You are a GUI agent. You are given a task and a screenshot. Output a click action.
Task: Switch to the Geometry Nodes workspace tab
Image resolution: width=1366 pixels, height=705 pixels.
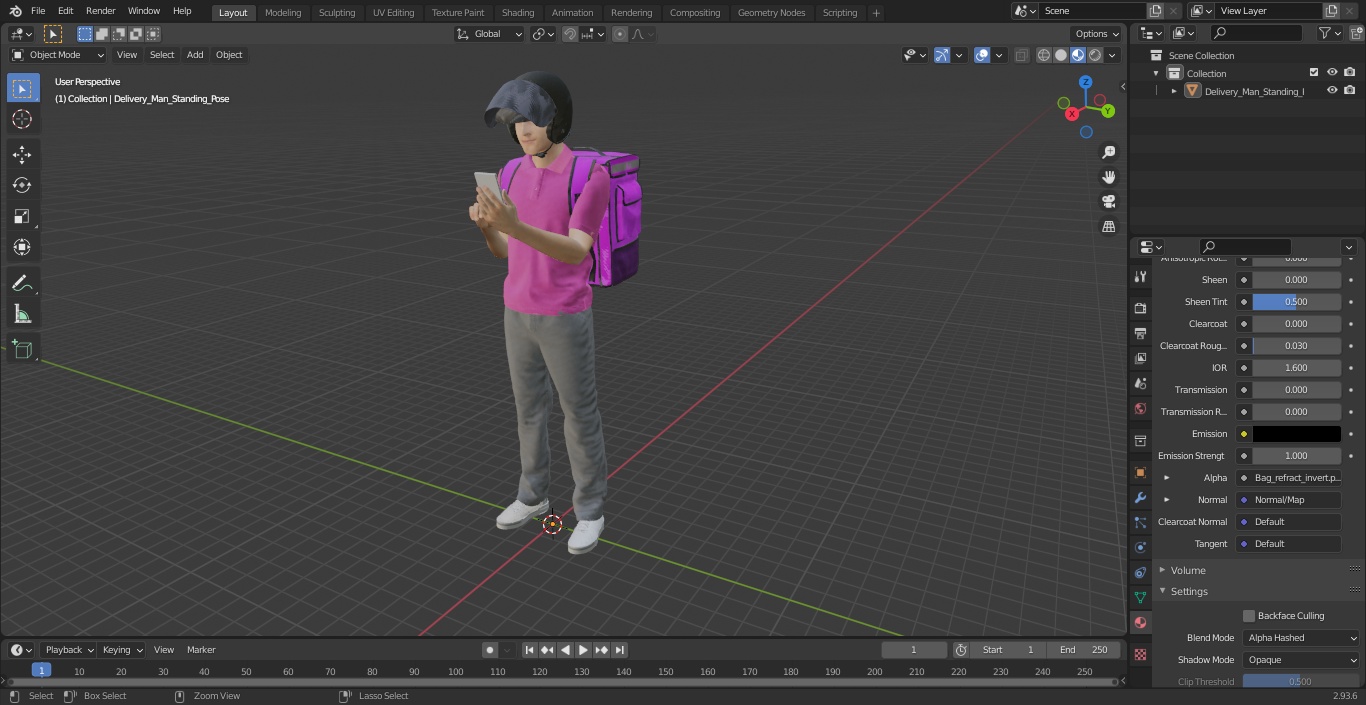pyautogui.click(x=771, y=13)
